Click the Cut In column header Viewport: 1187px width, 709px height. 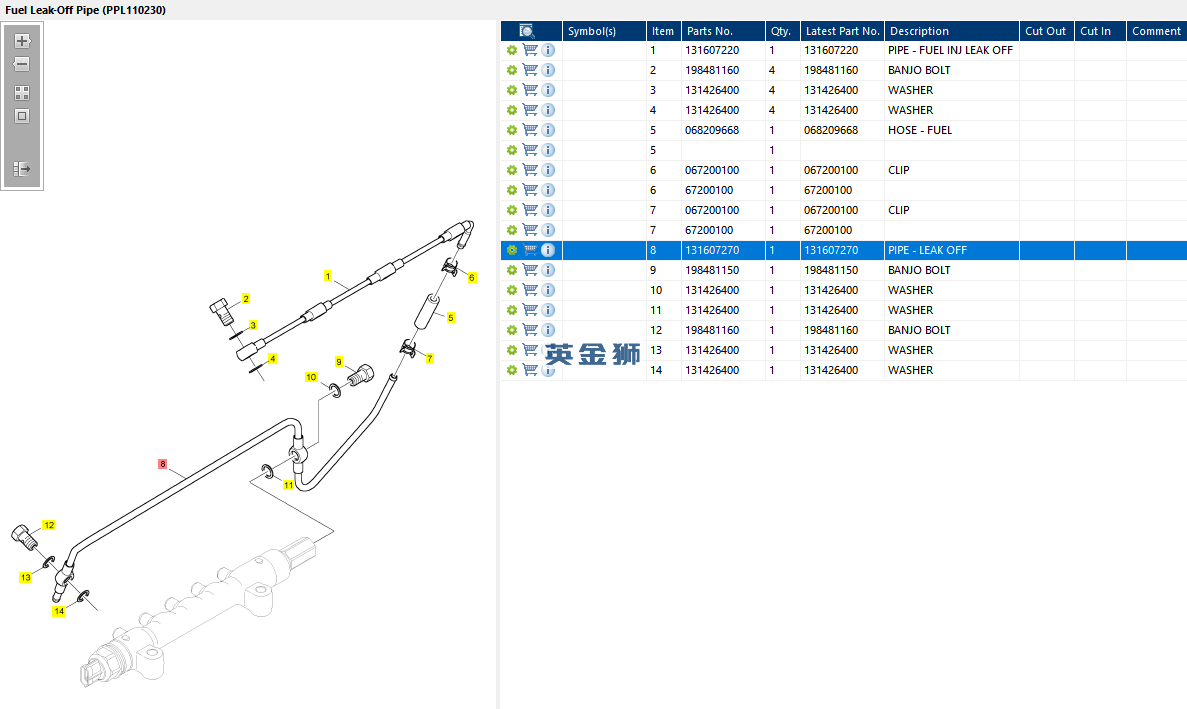point(1100,31)
